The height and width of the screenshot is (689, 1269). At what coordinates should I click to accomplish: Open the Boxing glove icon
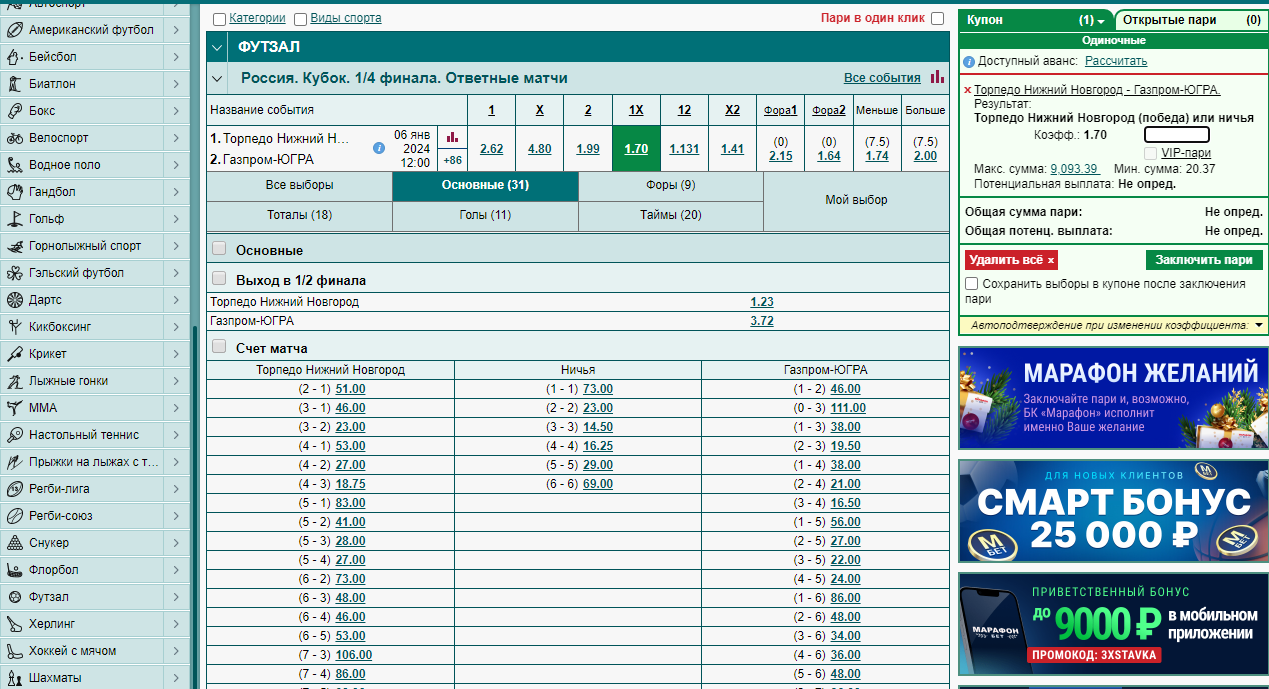(x=14, y=111)
